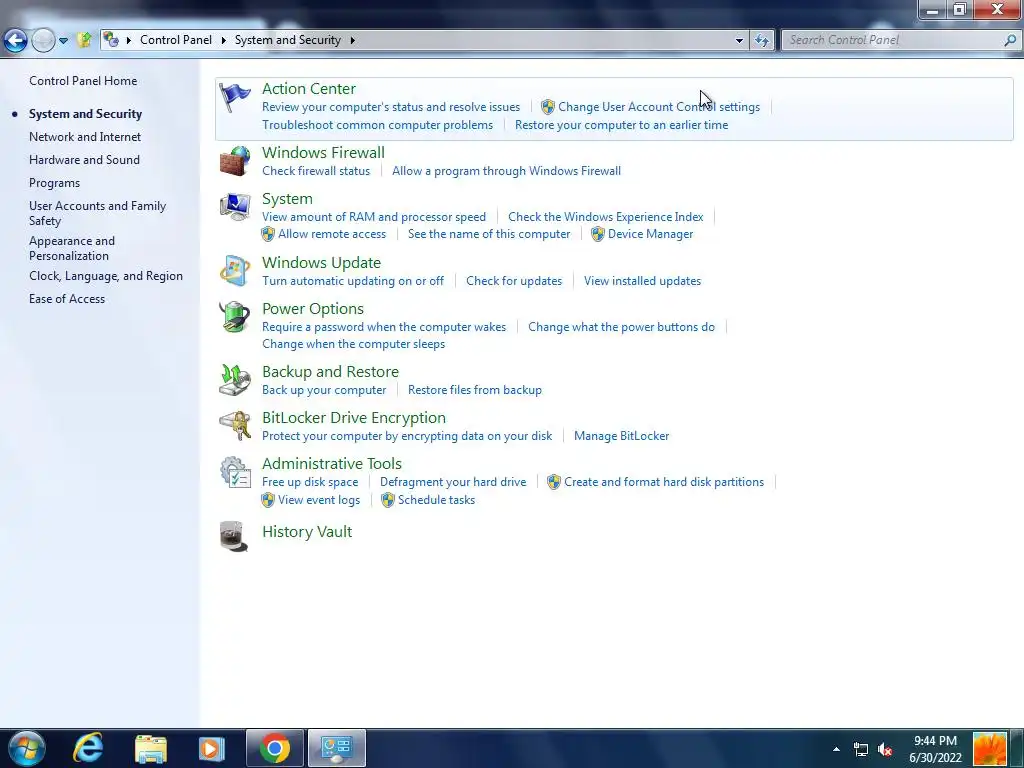
Task: Go to Control Panel Home
Action: [83, 81]
